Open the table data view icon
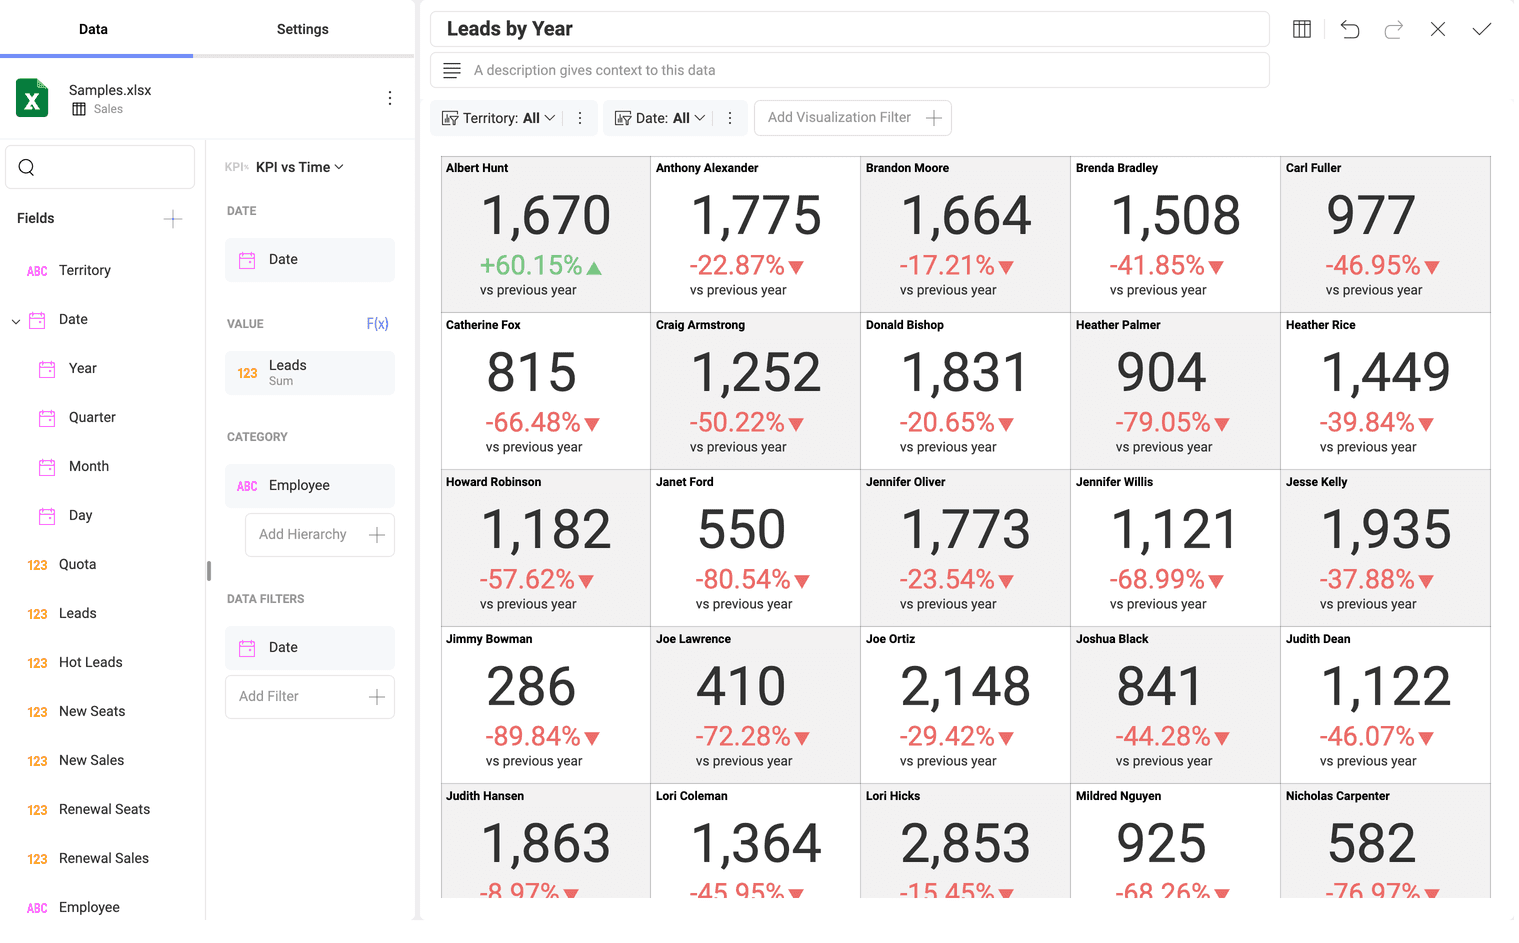 tap(1302, 29)
